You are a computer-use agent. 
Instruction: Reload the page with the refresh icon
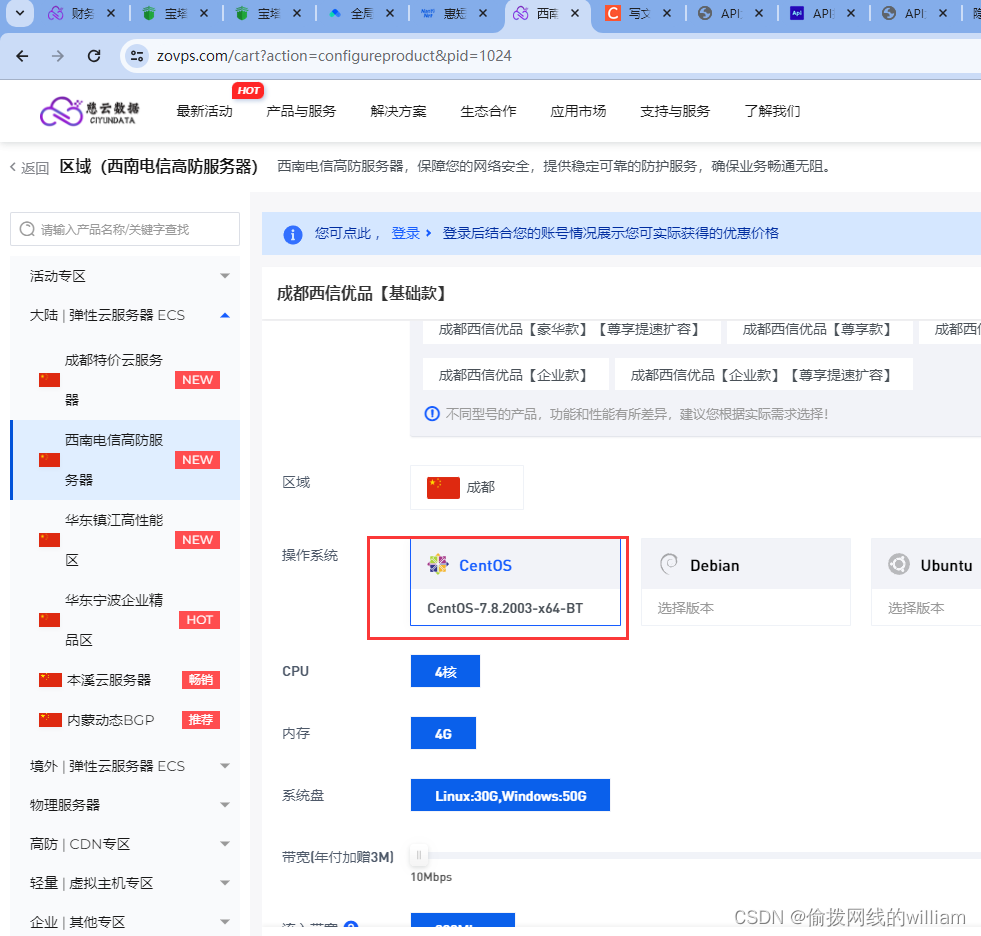(x=93, y=56)
